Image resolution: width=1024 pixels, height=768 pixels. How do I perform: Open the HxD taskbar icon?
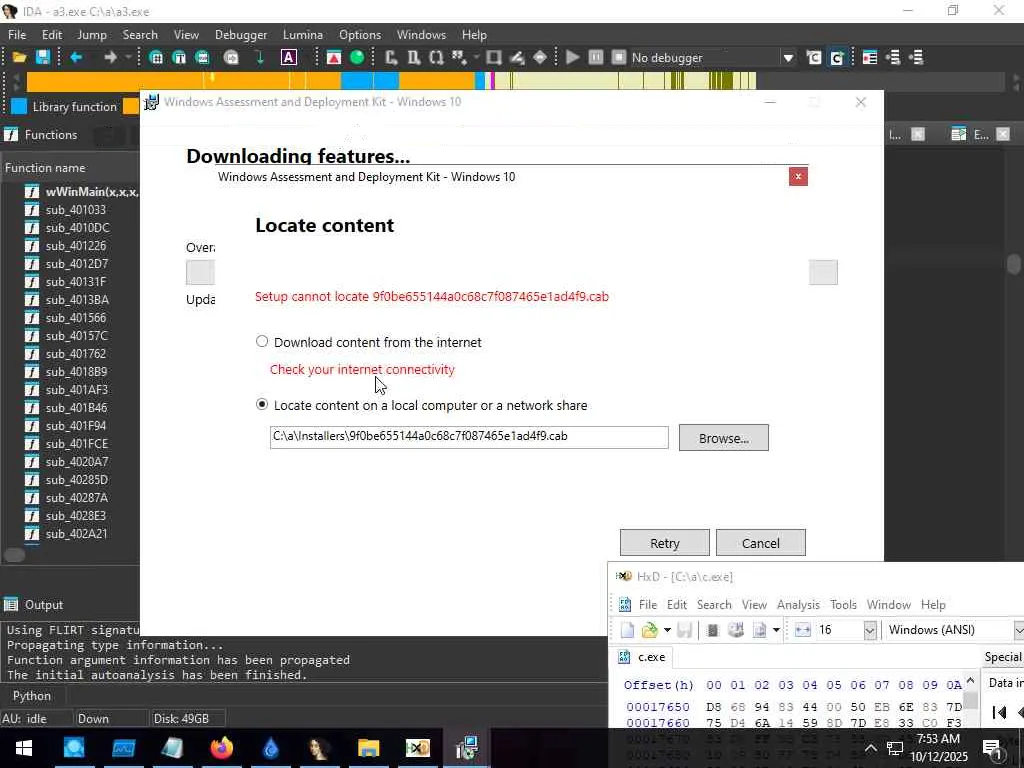[417, 748]
